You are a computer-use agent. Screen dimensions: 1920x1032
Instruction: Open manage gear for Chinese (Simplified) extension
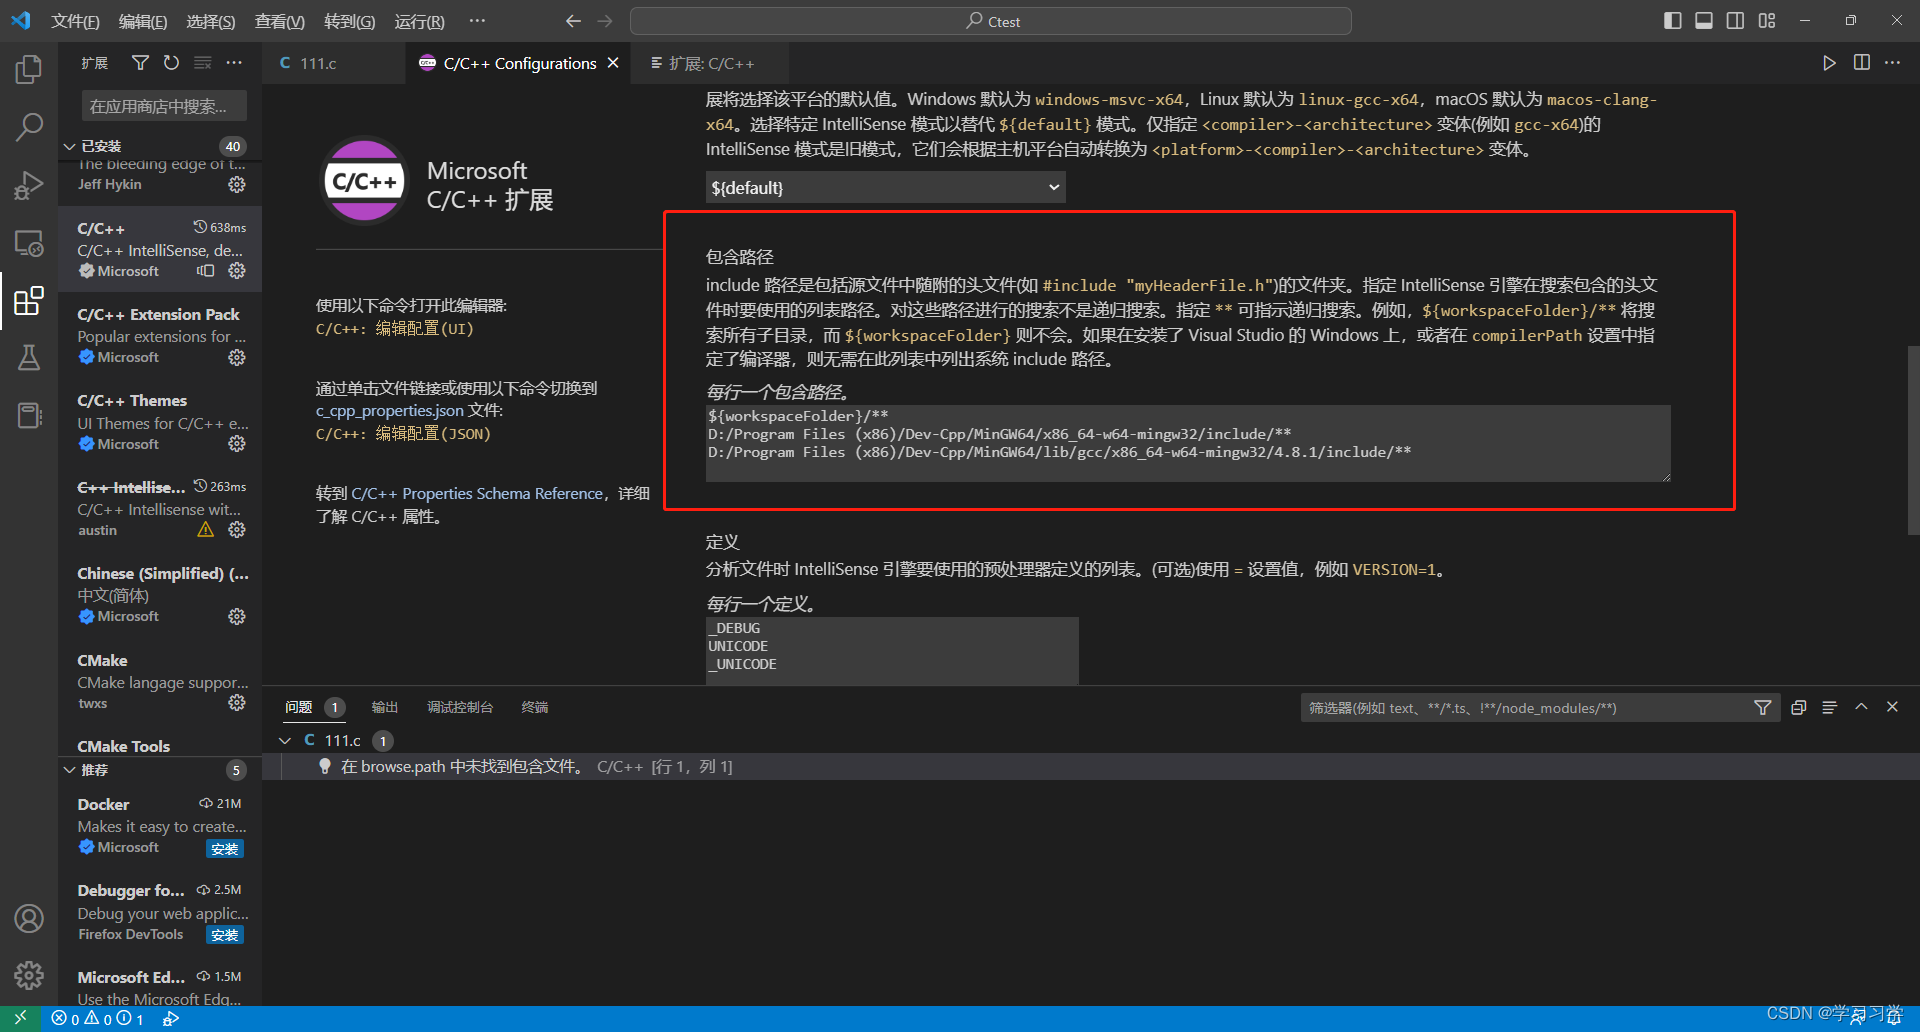[237, 616]
